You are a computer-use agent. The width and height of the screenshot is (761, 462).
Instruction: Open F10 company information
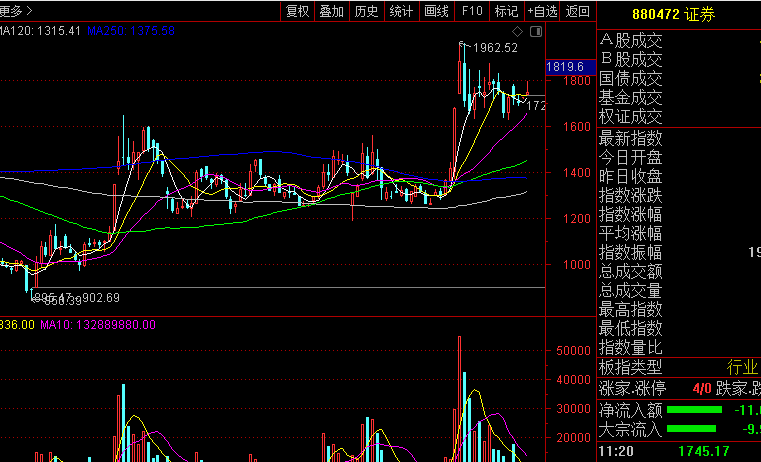coord(472,11)
